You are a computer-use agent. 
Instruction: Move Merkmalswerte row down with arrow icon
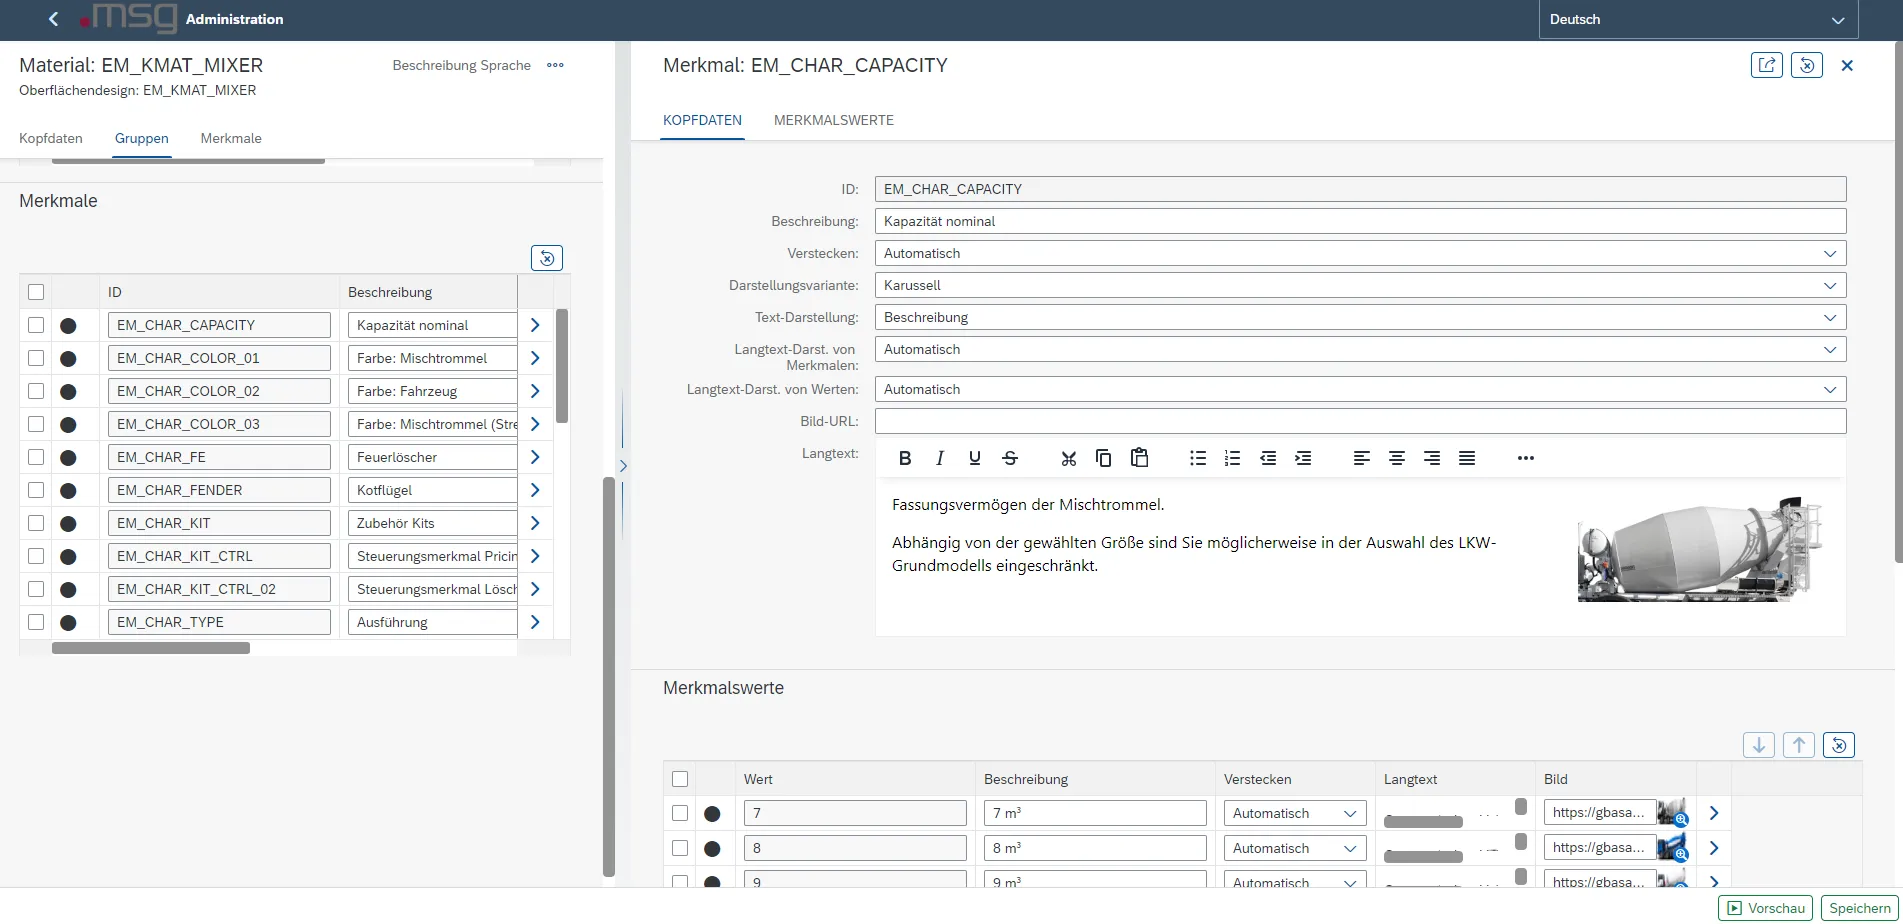(x=1758, y=745)
